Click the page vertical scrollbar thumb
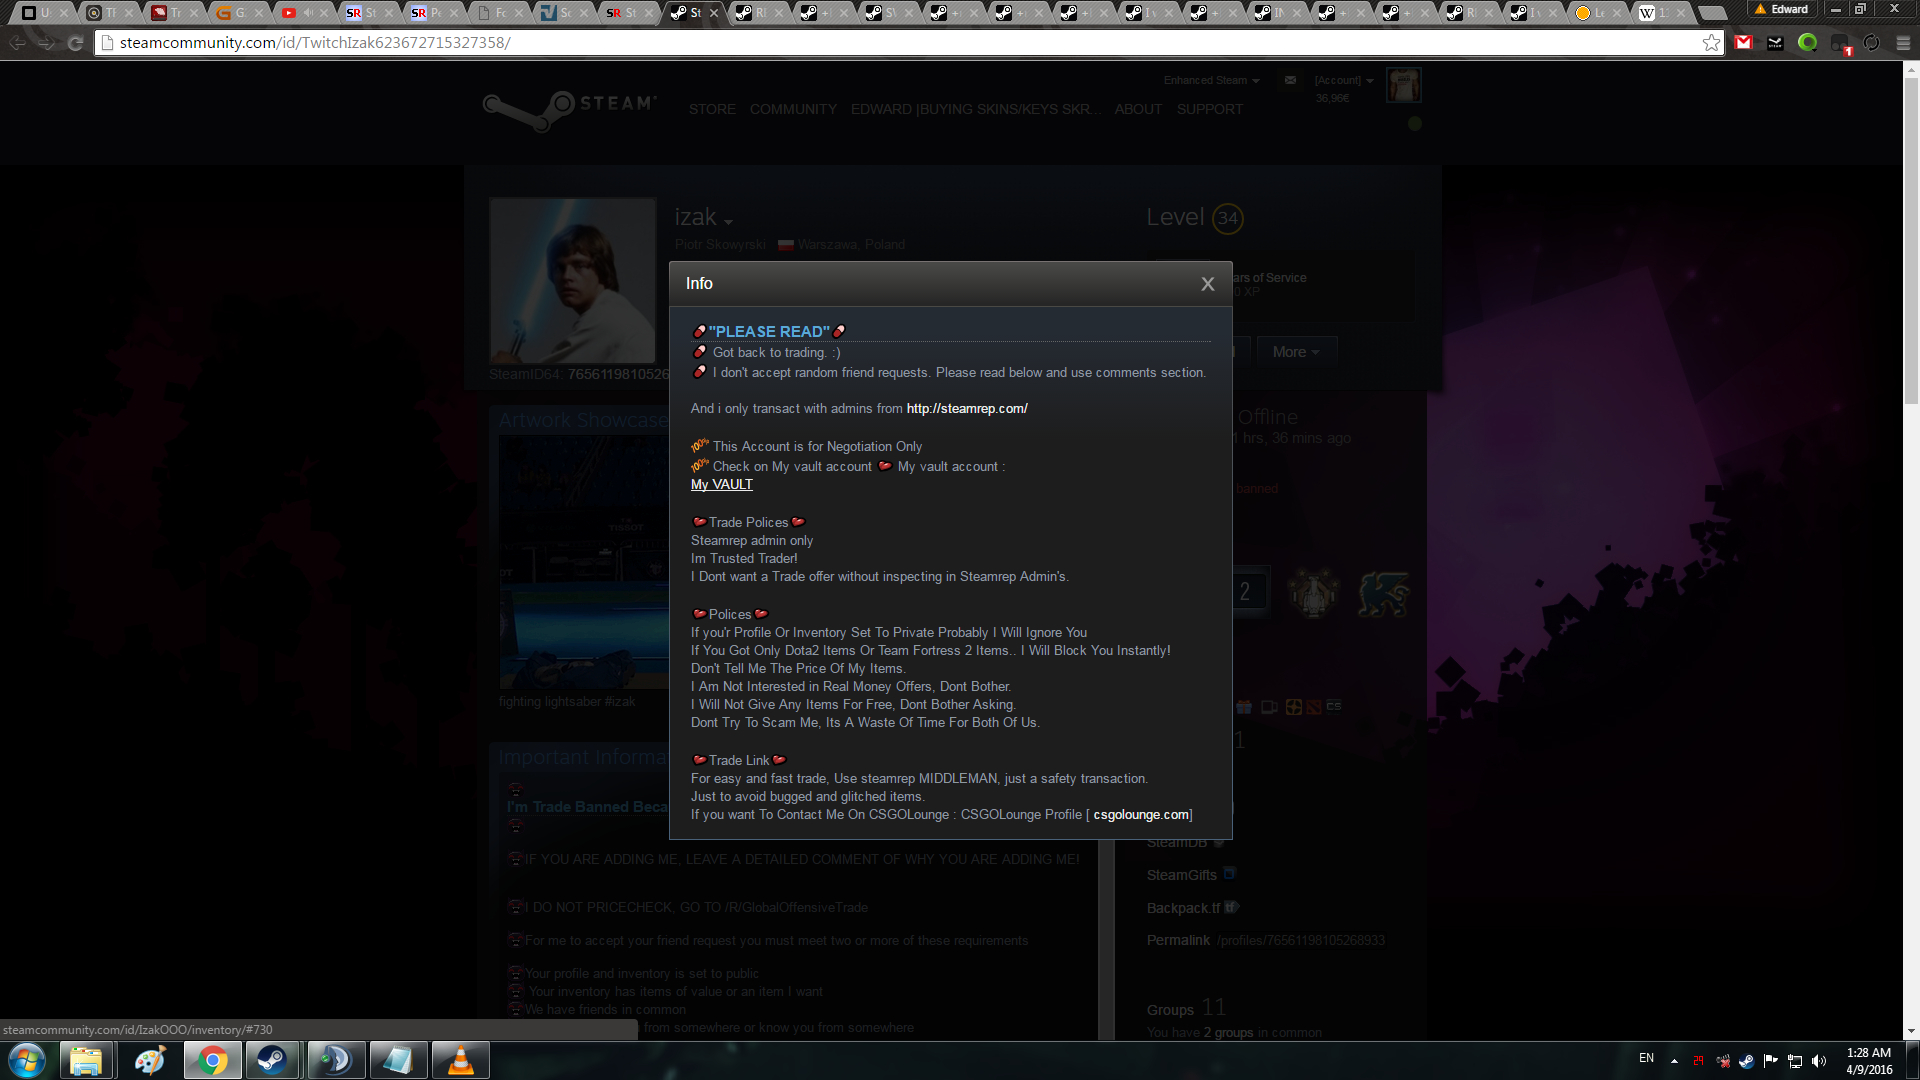The image size is (1920, 1080). (1911, 240)
